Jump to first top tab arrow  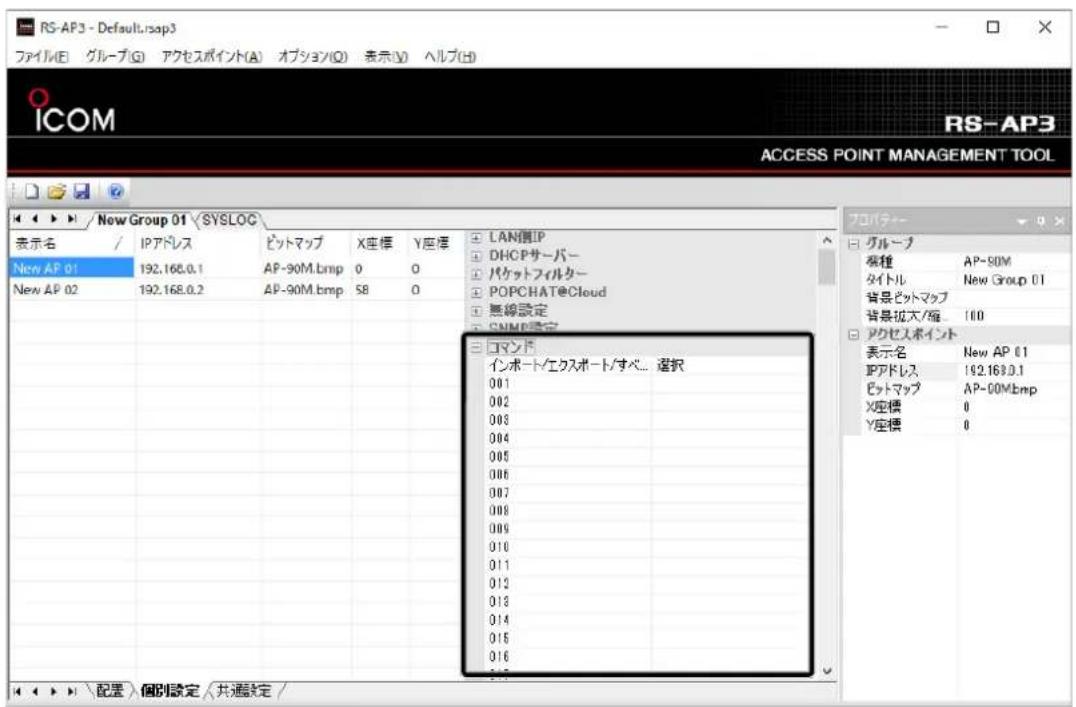pyautogui.click(x=18, y=220)
